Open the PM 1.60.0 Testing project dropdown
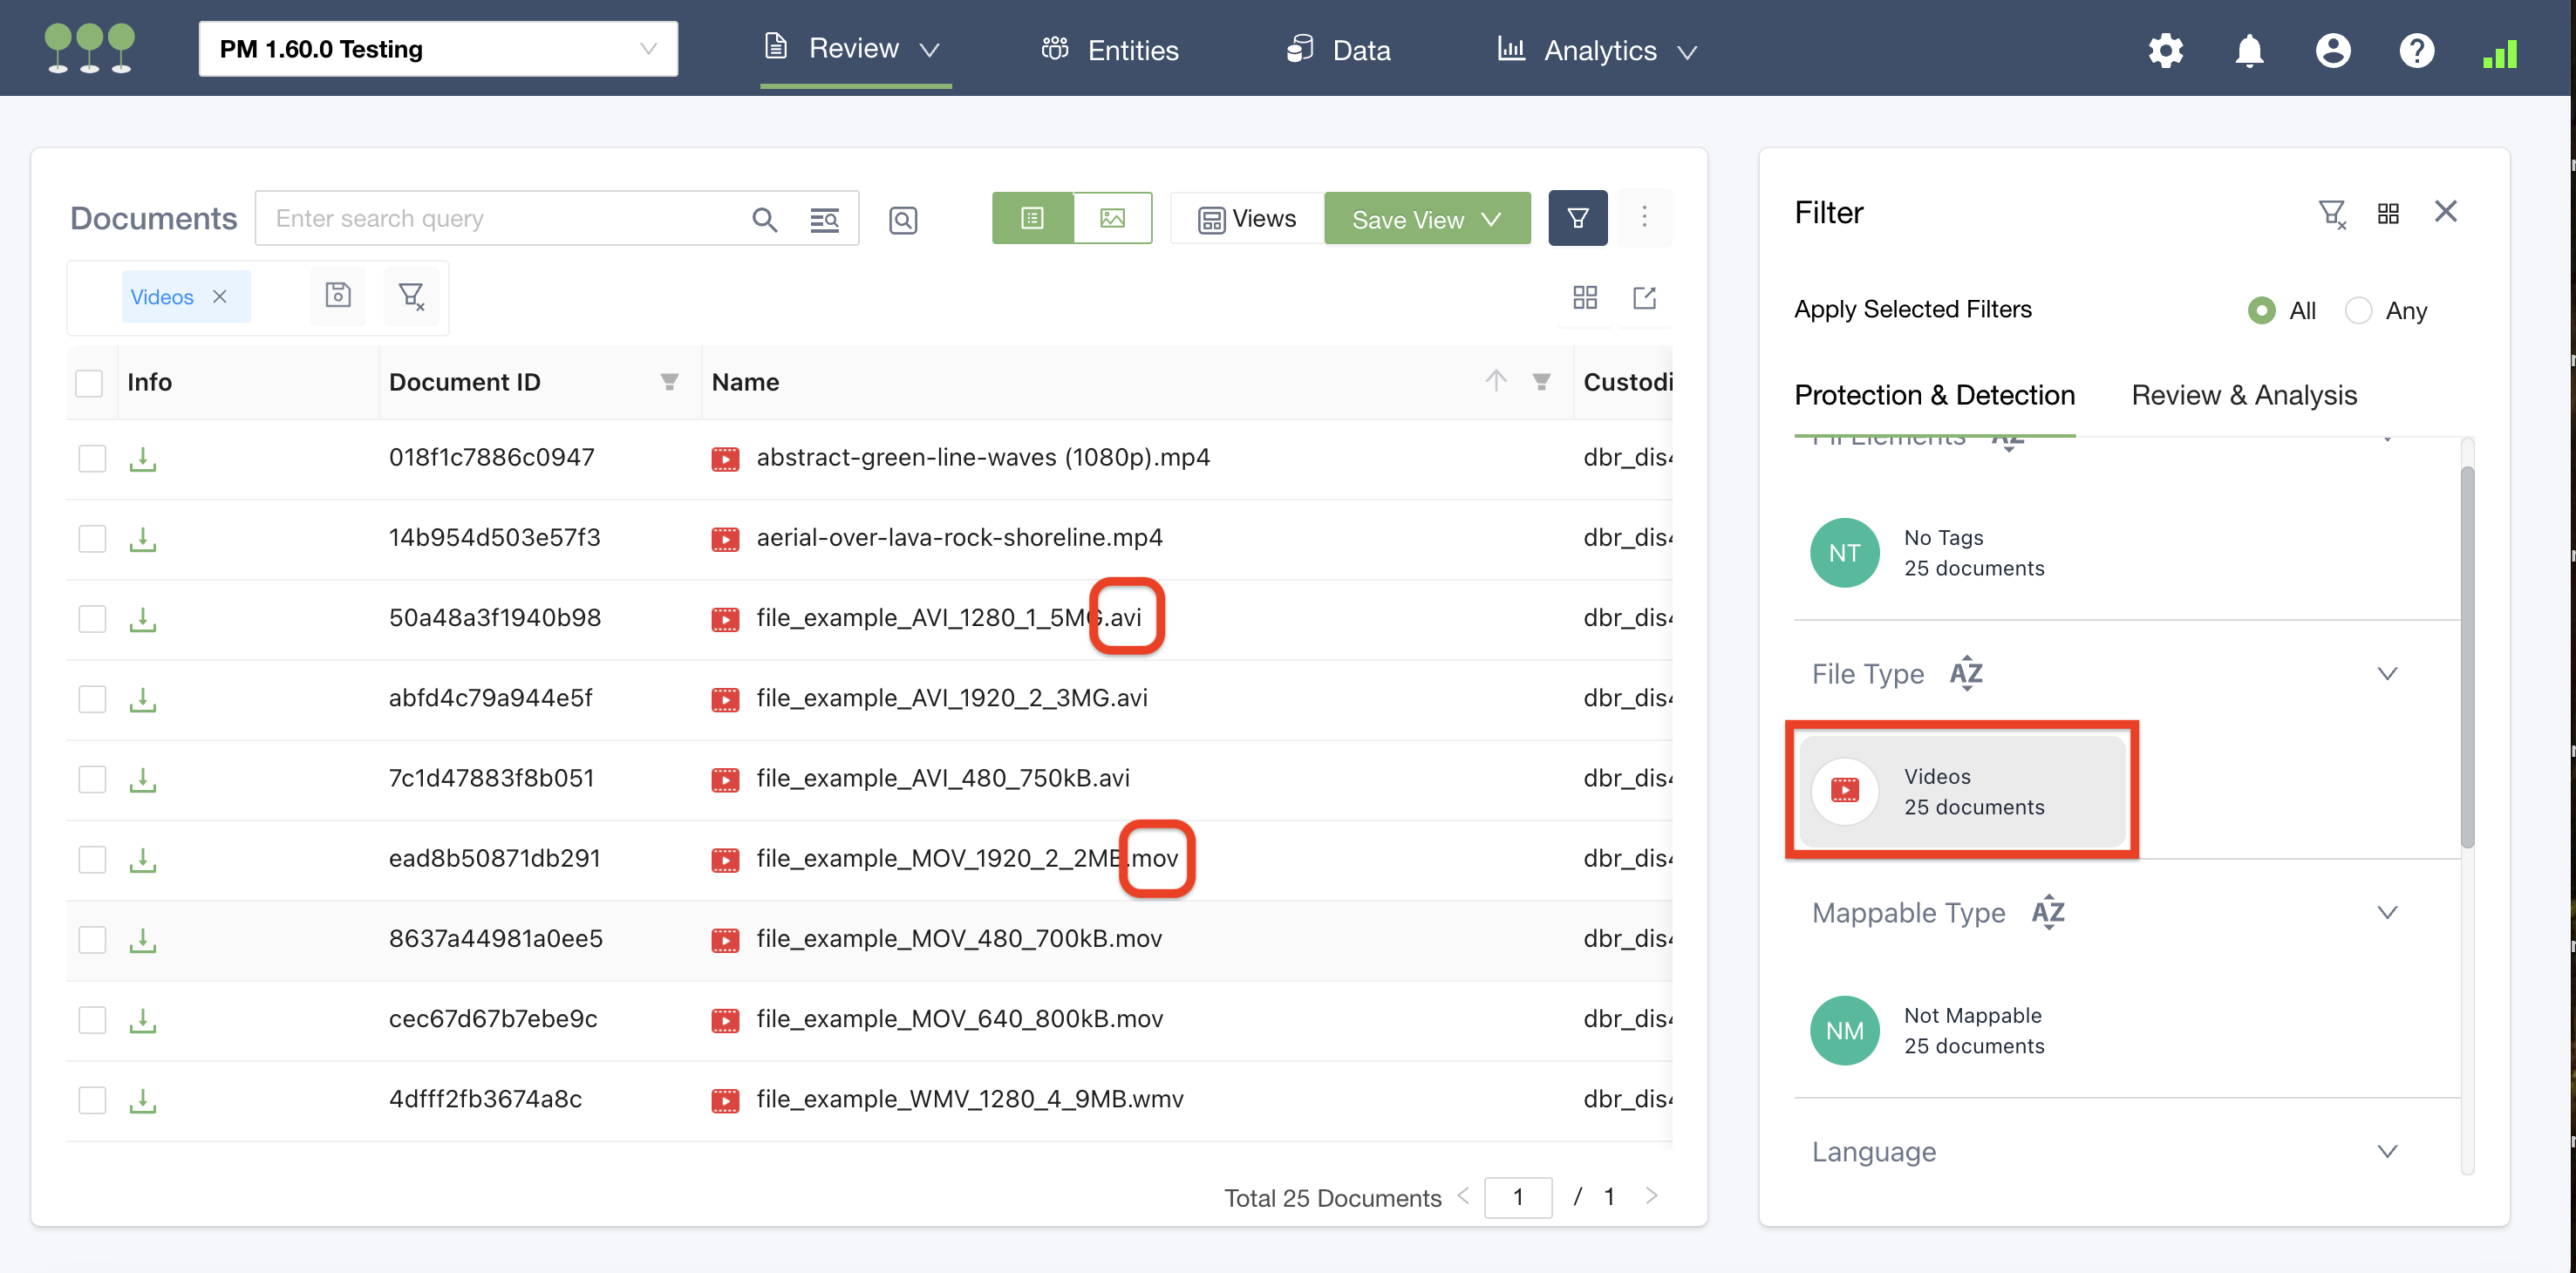This screenshot has width=2576, height=1273. coord(438,49)
